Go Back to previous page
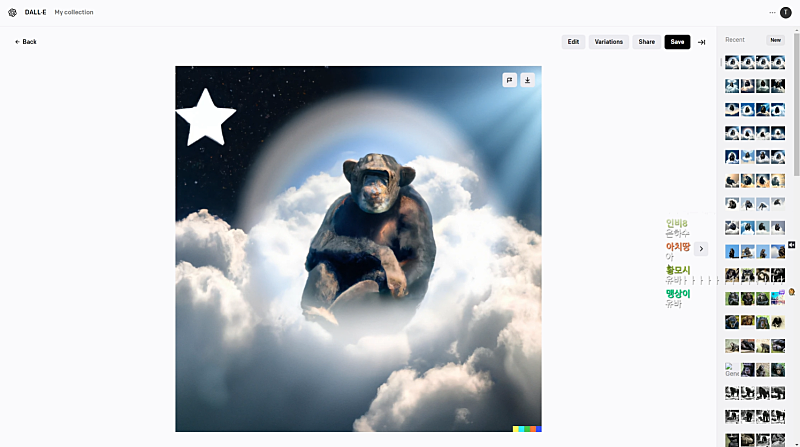 pyautogui.click(x=26, y=42)
